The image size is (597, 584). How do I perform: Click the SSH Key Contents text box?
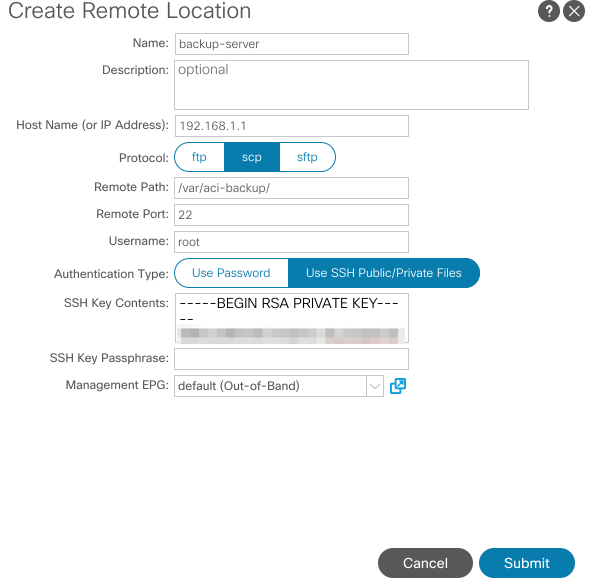(292, 318)
